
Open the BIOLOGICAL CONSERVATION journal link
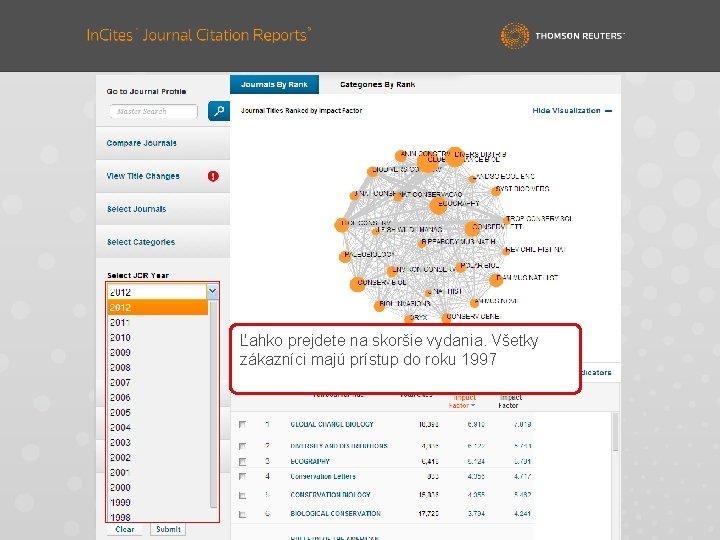335,514
